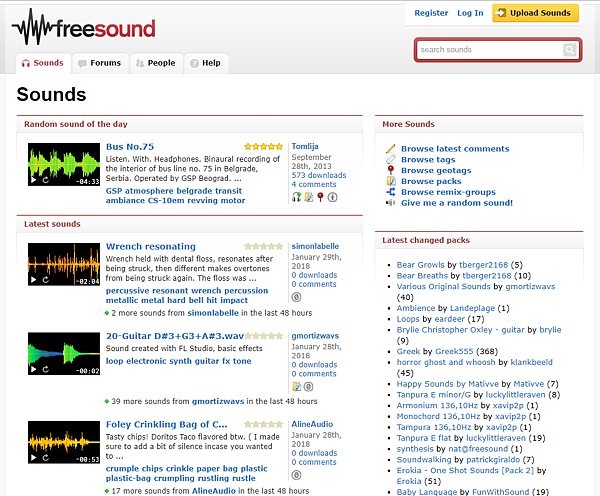This screenshot has height=496, width=600.
Task: Click the Upload Sounds button
Action: 535,13
